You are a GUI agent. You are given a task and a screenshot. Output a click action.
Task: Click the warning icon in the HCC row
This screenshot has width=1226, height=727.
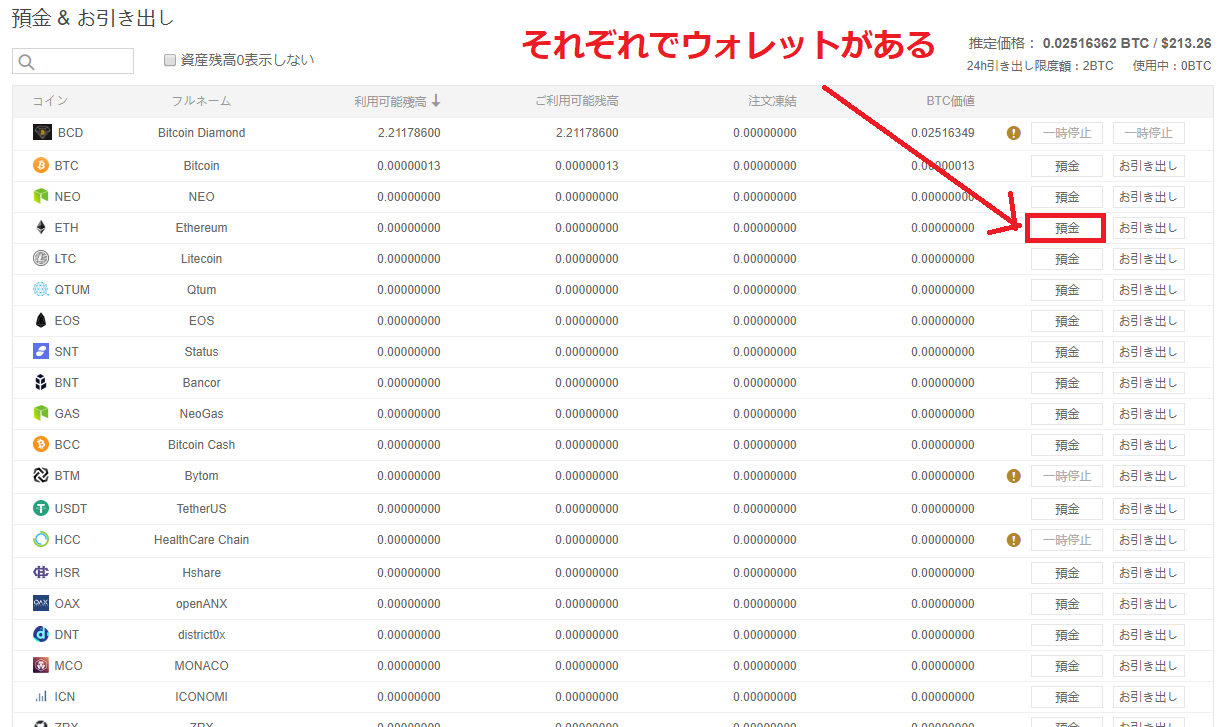(x=1014, y=540)
